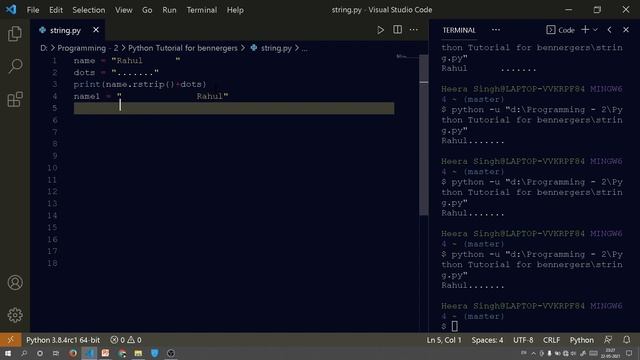Open Windows taskbar search icon

(24, 353)
